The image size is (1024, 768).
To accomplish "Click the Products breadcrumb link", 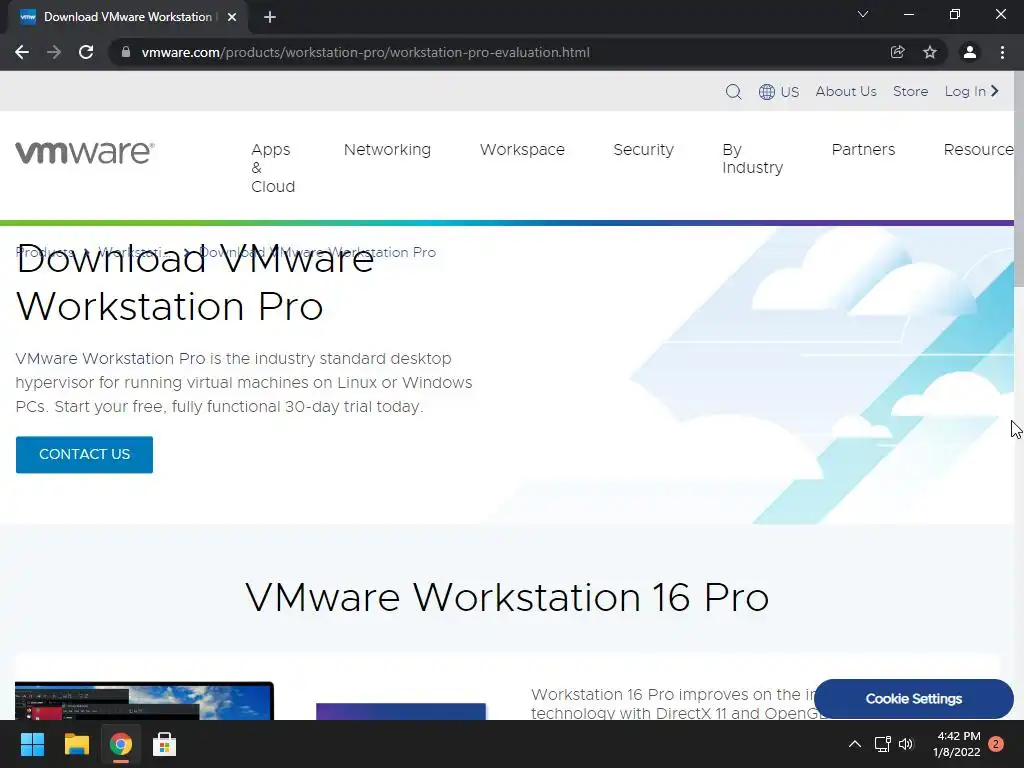I will click(44, 252).
